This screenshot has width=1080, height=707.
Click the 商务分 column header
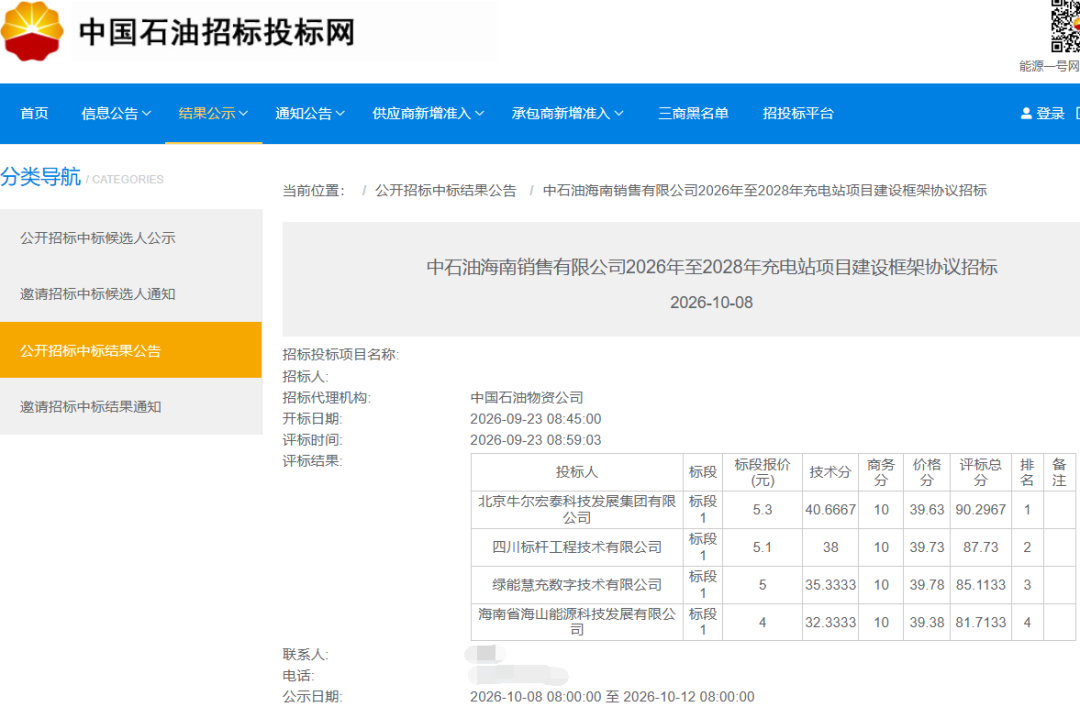(881, 472)
